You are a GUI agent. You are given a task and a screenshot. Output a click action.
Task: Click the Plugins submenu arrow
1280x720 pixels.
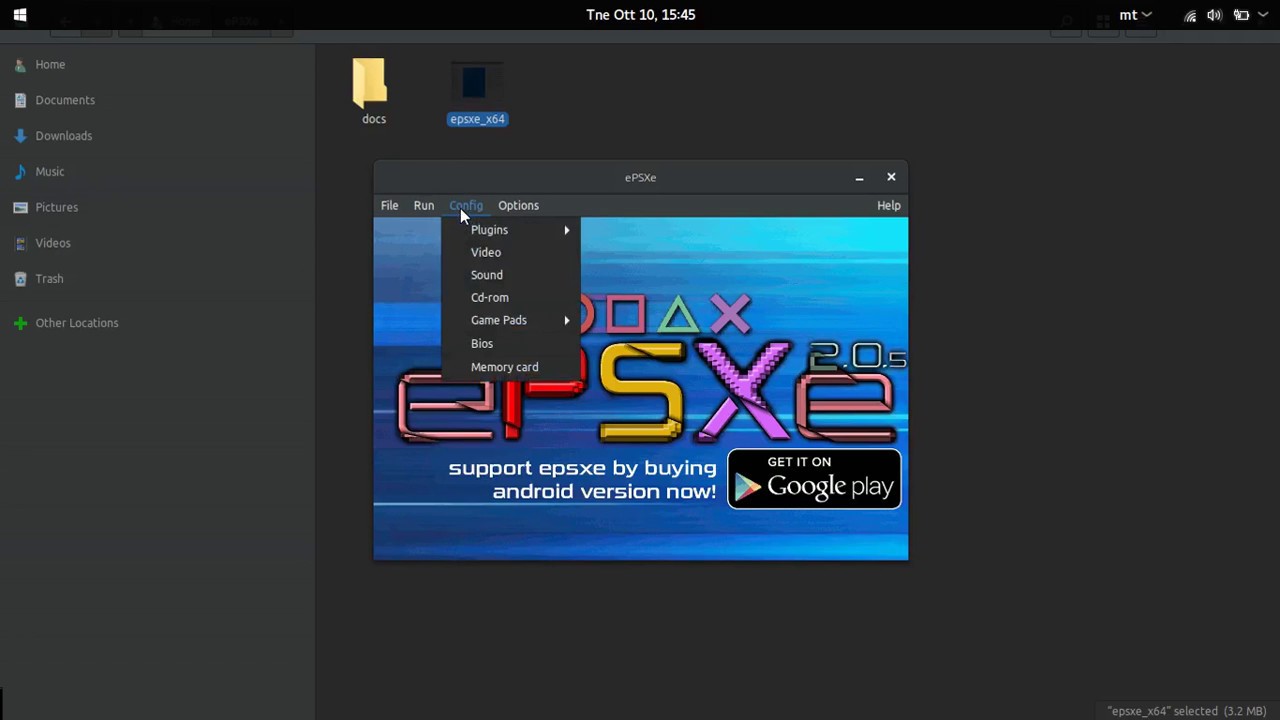(566, 230)
